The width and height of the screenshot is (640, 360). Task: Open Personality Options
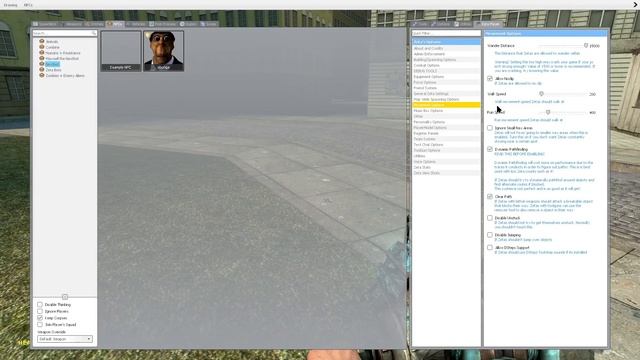pyautogui.click(x=446, y=122)
